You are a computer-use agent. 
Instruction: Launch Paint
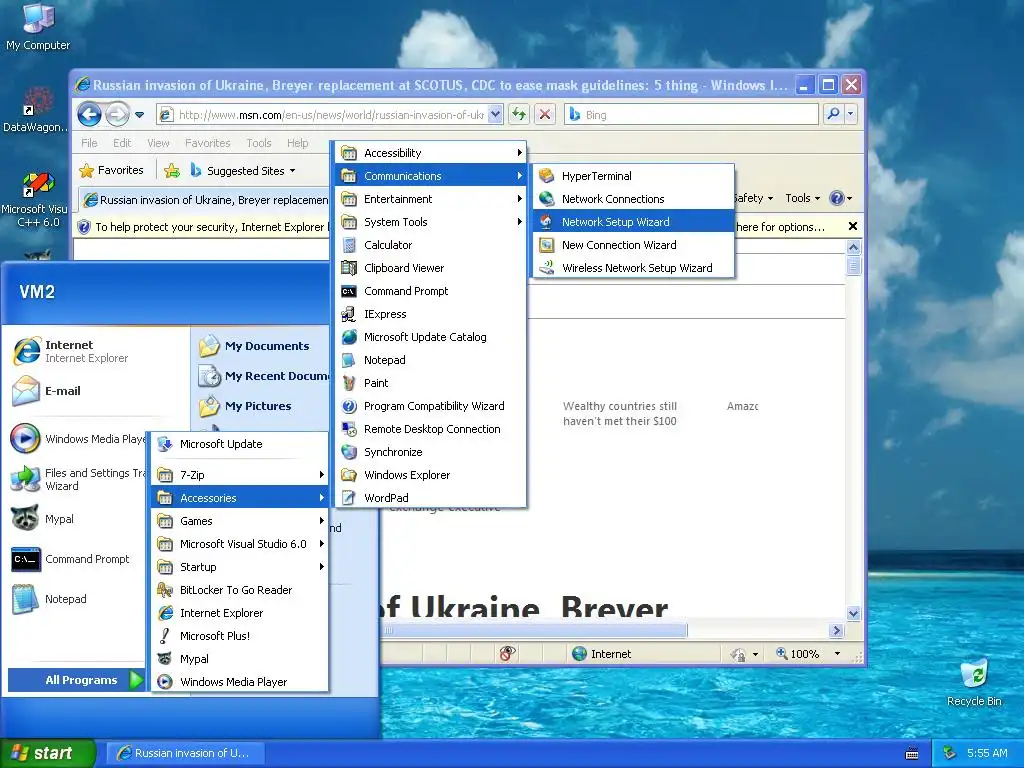click(x=431, y=383)
